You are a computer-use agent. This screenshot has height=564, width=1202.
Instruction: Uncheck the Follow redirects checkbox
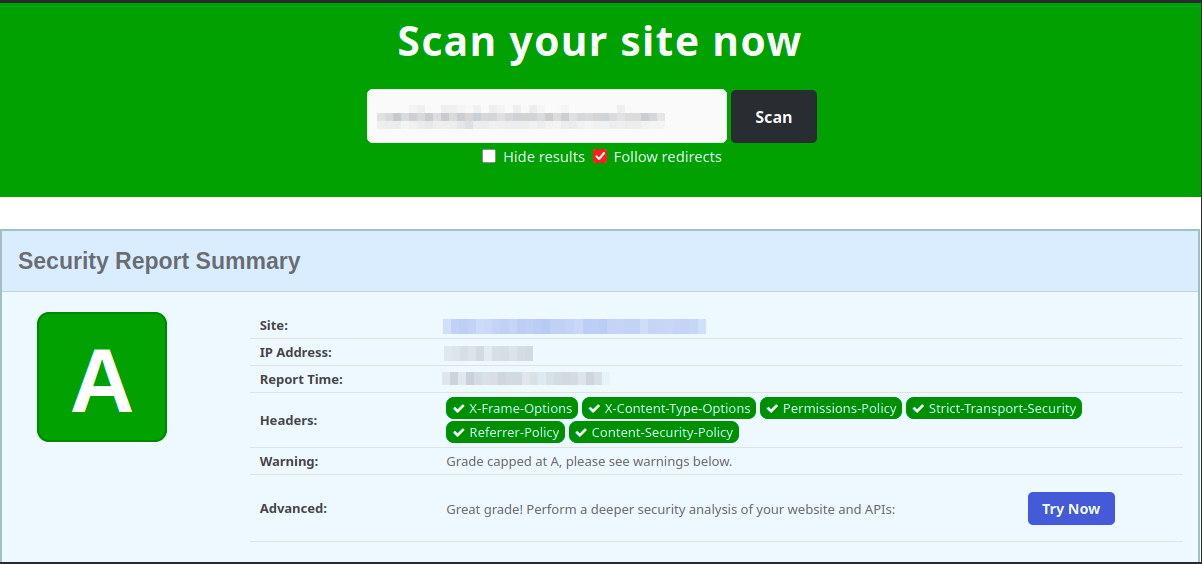[600, 156]
